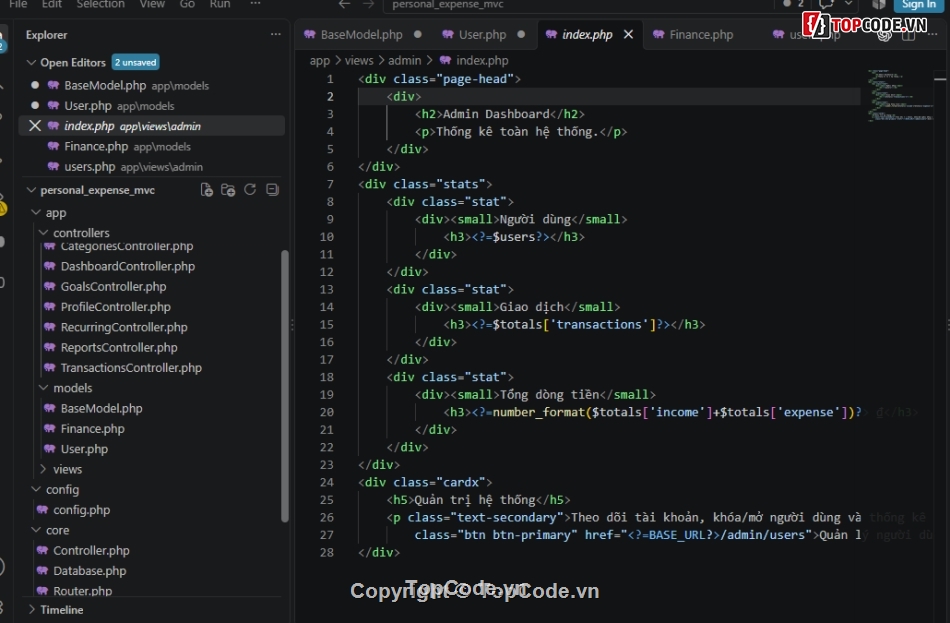
Task: Click the PHP icon beside DashboardController.php
Action: (x=50, y=266)
